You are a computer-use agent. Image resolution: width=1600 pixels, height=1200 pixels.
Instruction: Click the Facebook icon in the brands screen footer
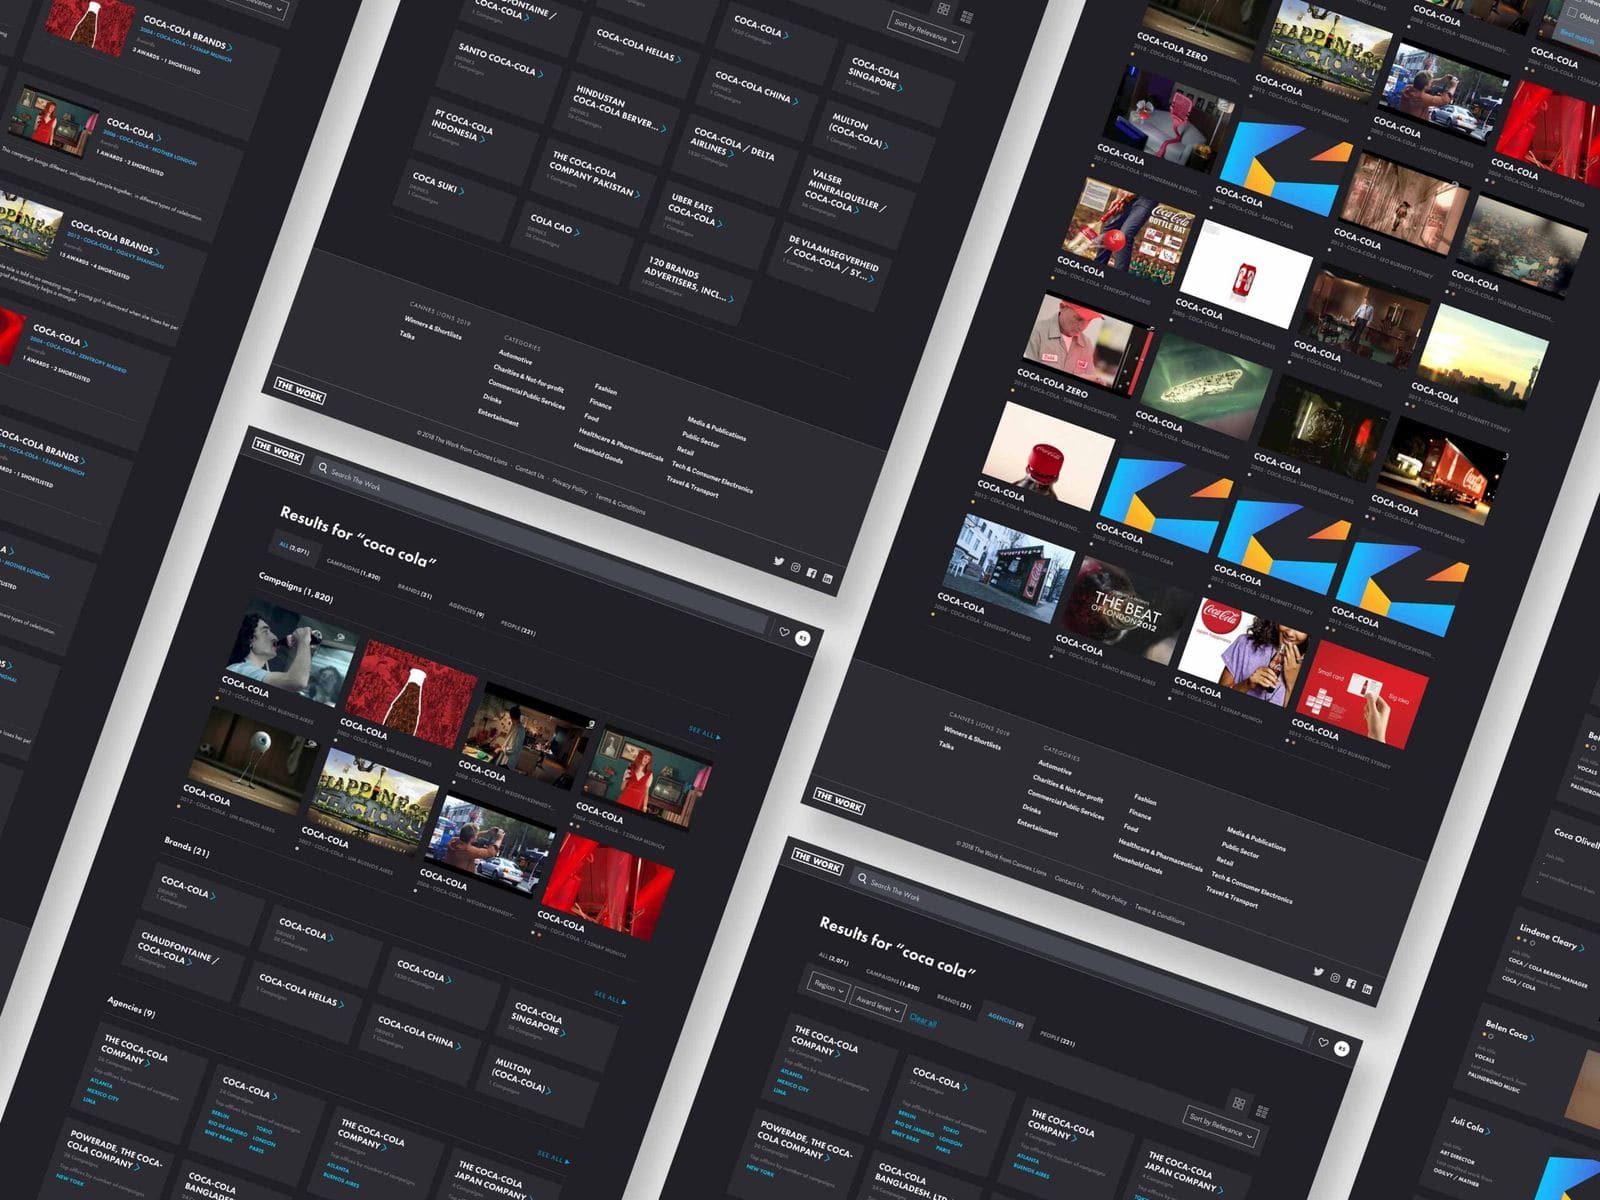[811, 573]
